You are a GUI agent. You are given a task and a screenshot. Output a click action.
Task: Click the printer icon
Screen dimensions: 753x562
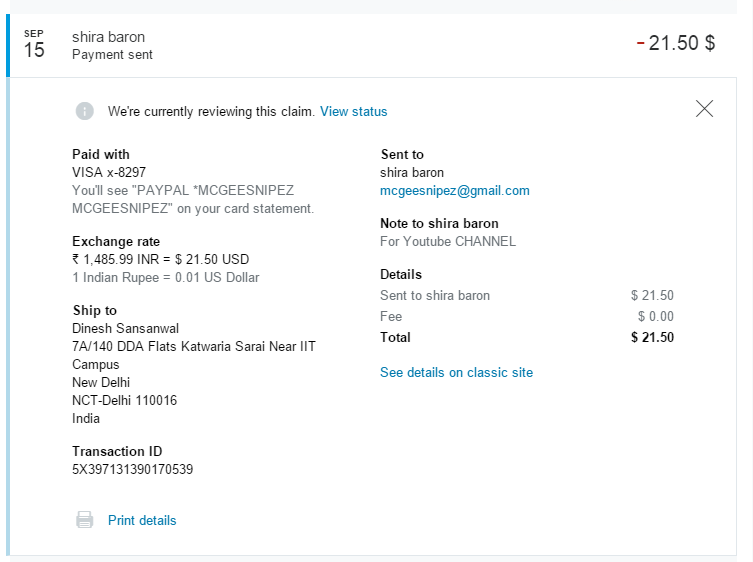point(85,520)
